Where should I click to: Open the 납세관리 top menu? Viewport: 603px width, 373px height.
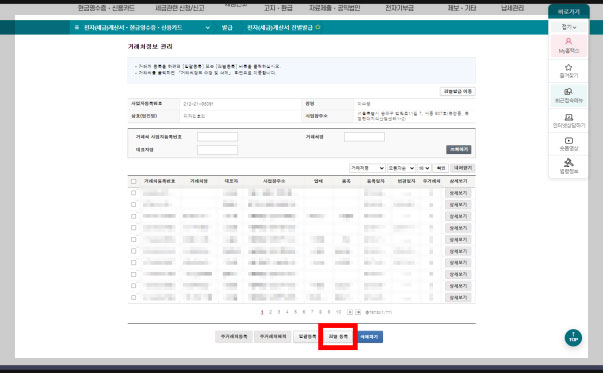tap(512, 8)
